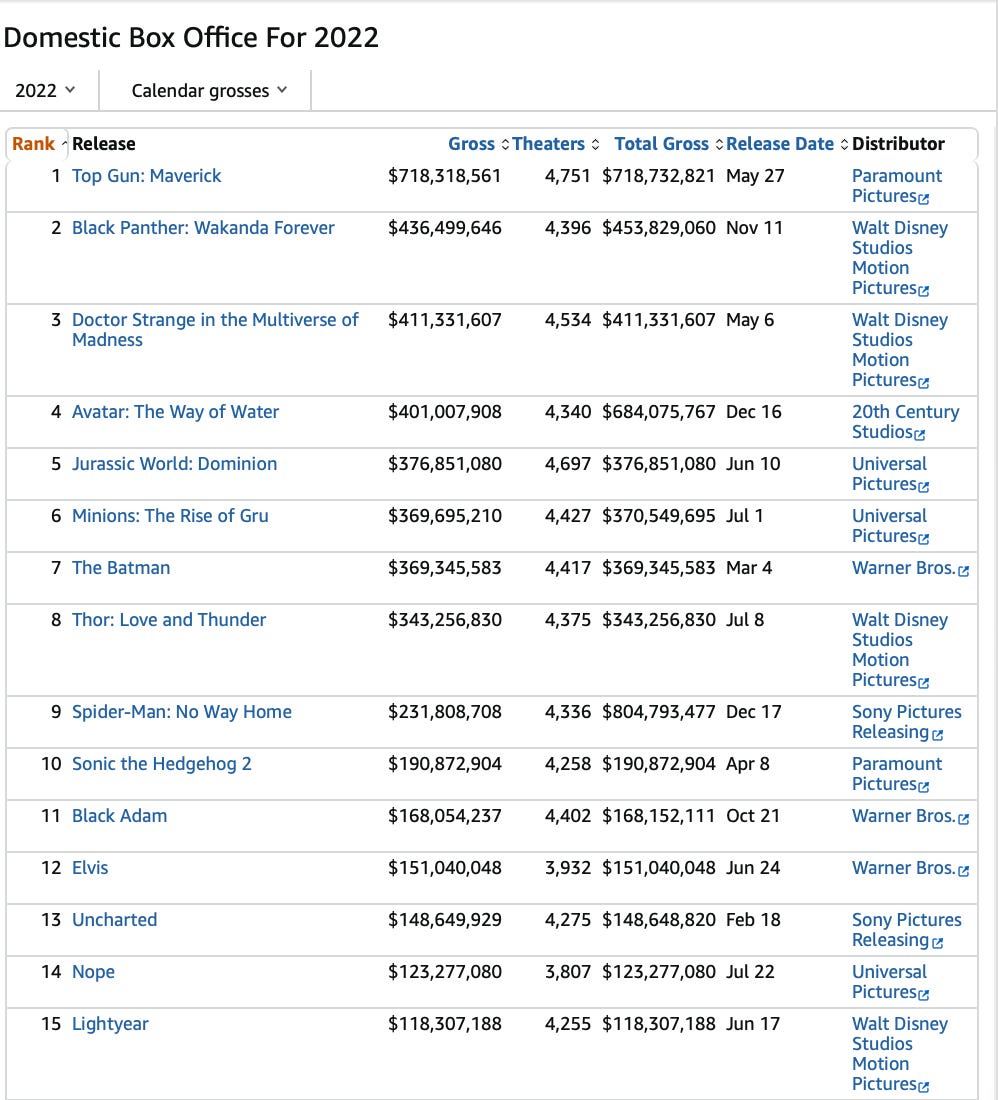Open Nope release link
998x1100 pixels.
[94, 972]
